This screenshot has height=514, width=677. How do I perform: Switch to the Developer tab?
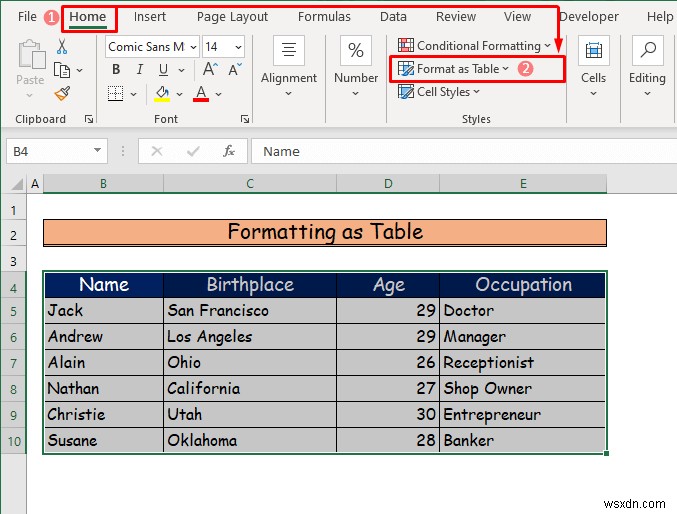(x=589, y=16)
